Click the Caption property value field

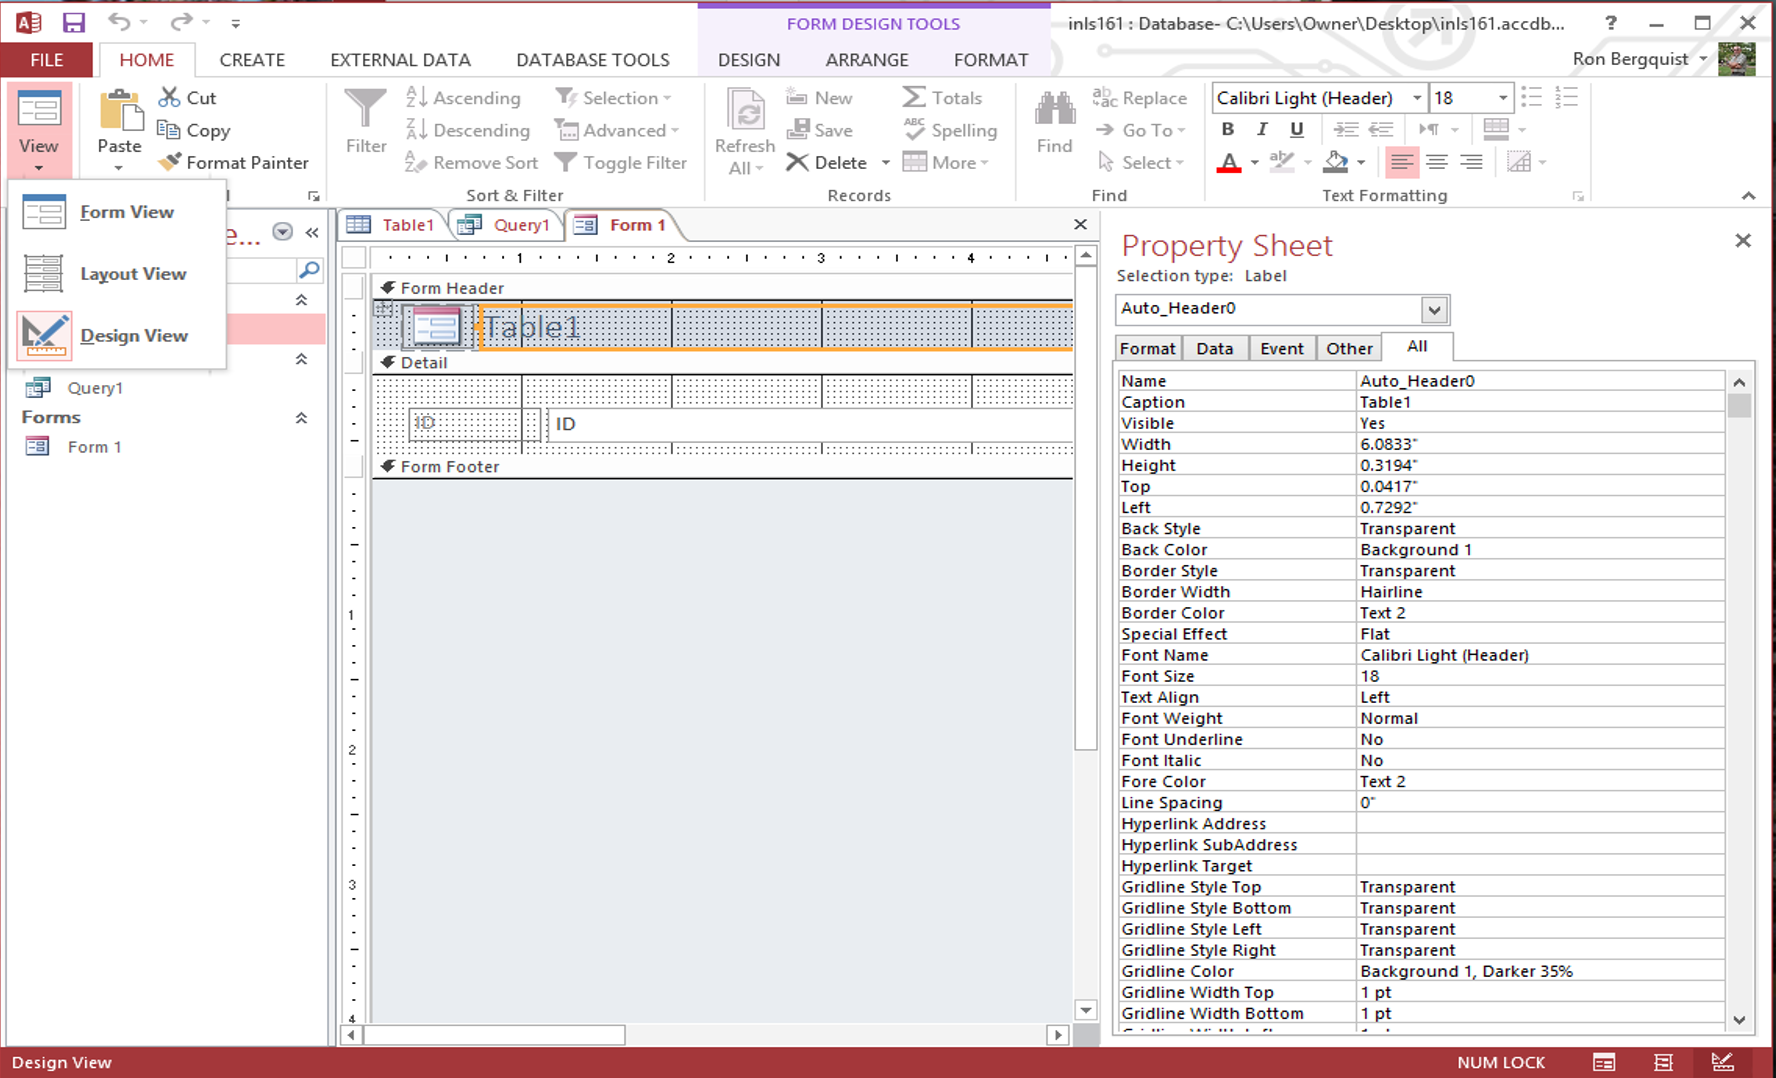(x=1538, y=402)
